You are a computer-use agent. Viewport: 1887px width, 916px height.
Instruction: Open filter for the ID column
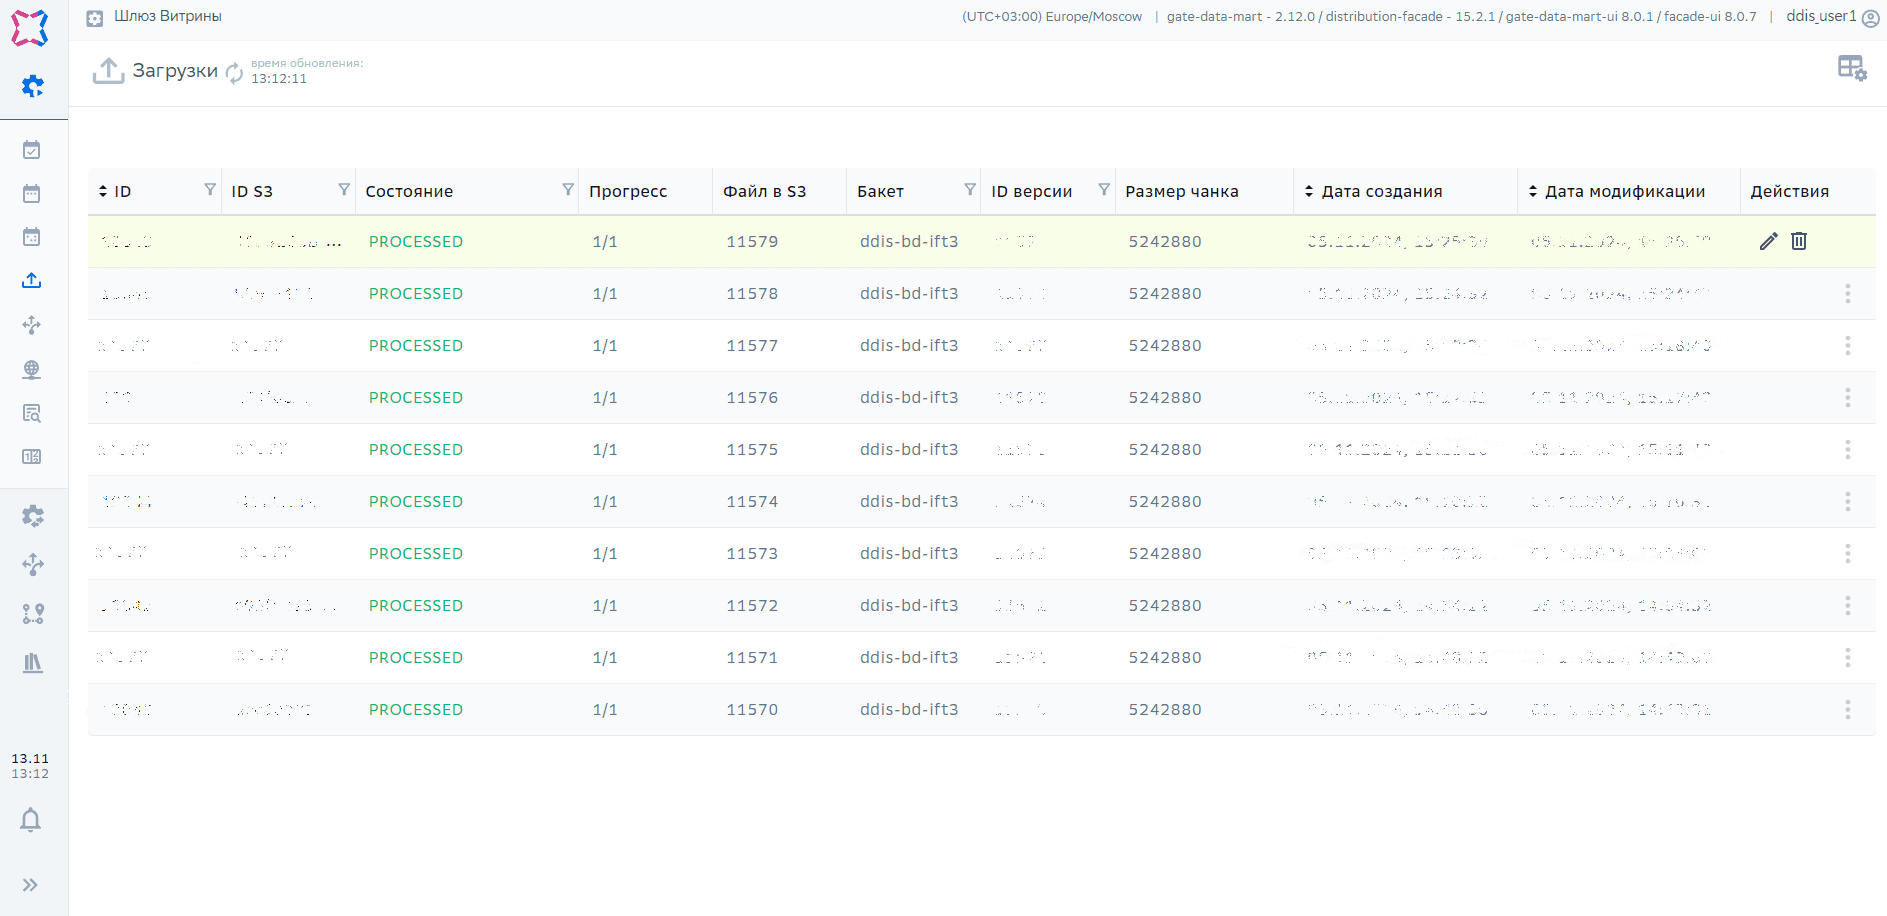(x=210, y=190)
